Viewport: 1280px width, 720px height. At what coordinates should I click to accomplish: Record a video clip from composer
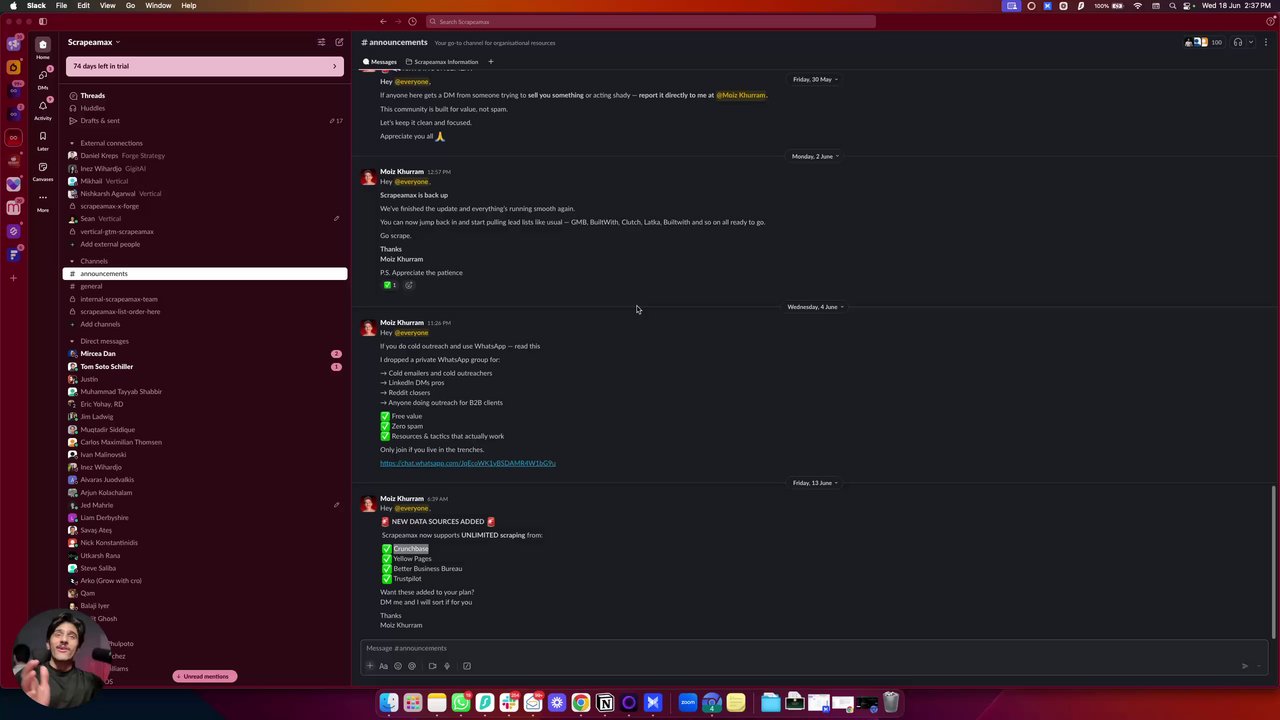pos(432,666)
